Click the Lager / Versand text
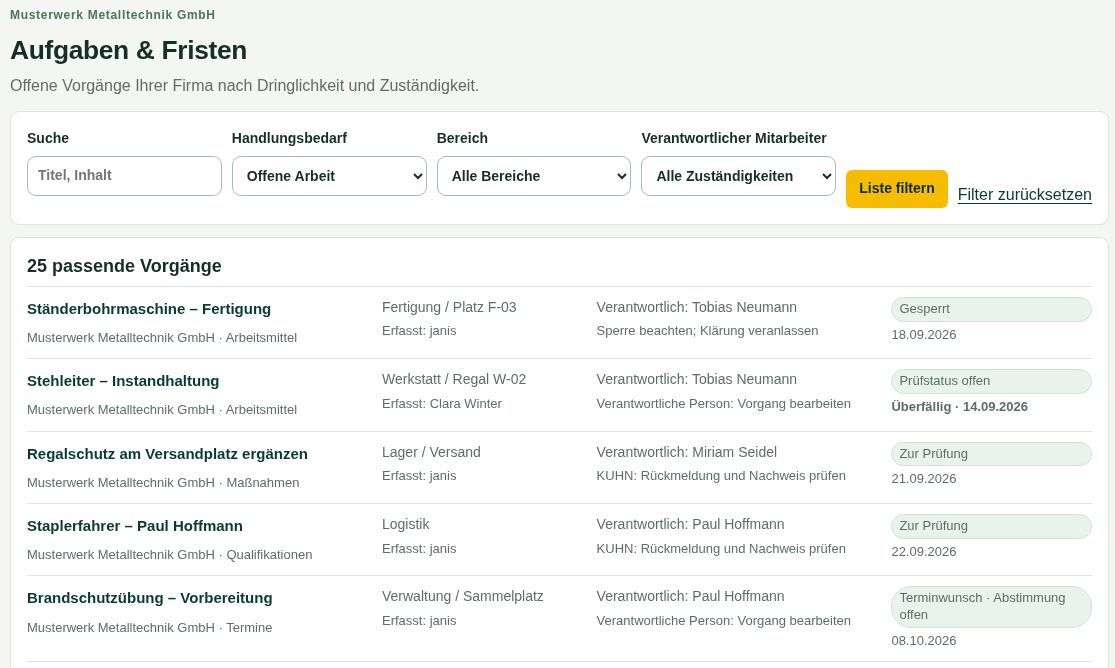This screenshot has height=668, width=1115. [431, 452]
